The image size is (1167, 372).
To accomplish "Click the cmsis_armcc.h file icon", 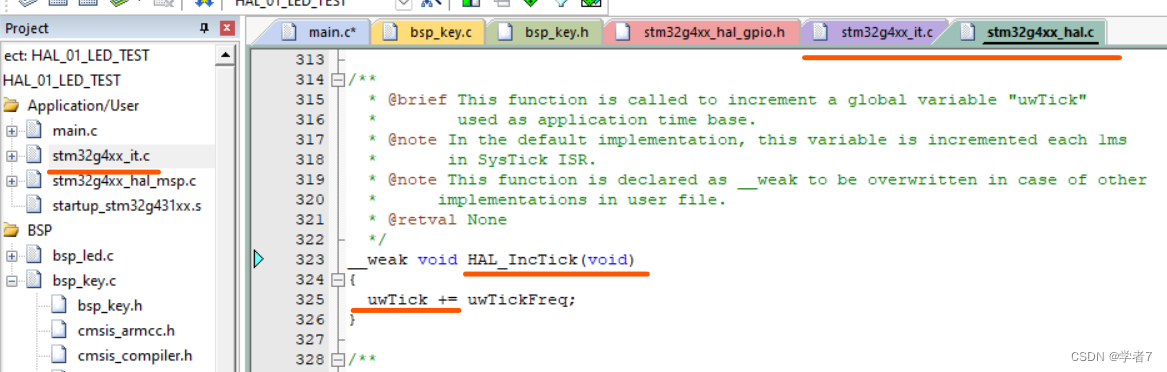I will (60, 330).
